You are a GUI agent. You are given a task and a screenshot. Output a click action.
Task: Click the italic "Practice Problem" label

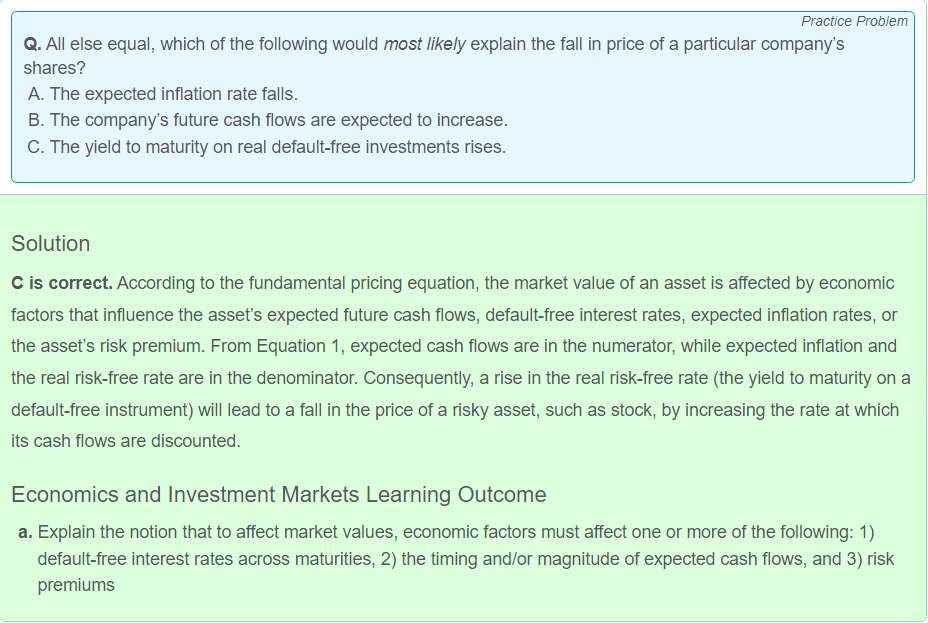point(854,21)
